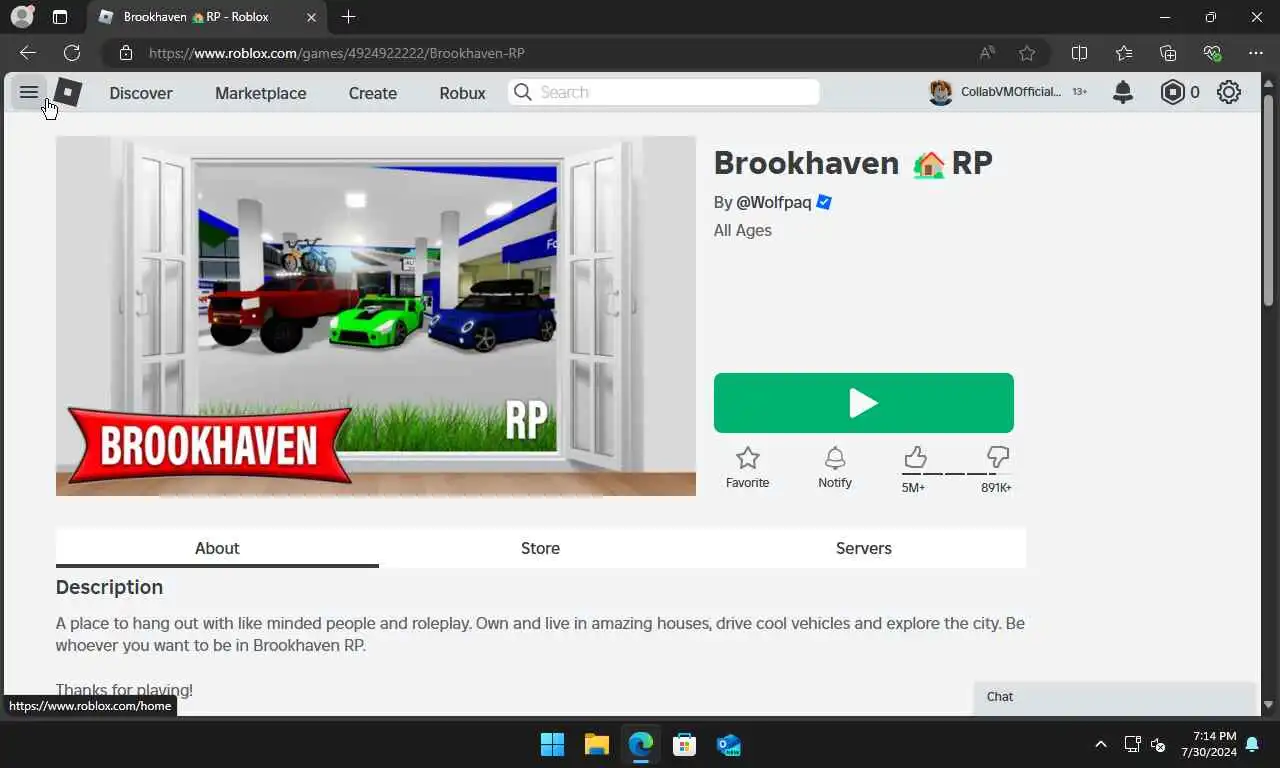Enable Notify bell for Brookhaven
The image size is (1280, 768).
(835, 468)
